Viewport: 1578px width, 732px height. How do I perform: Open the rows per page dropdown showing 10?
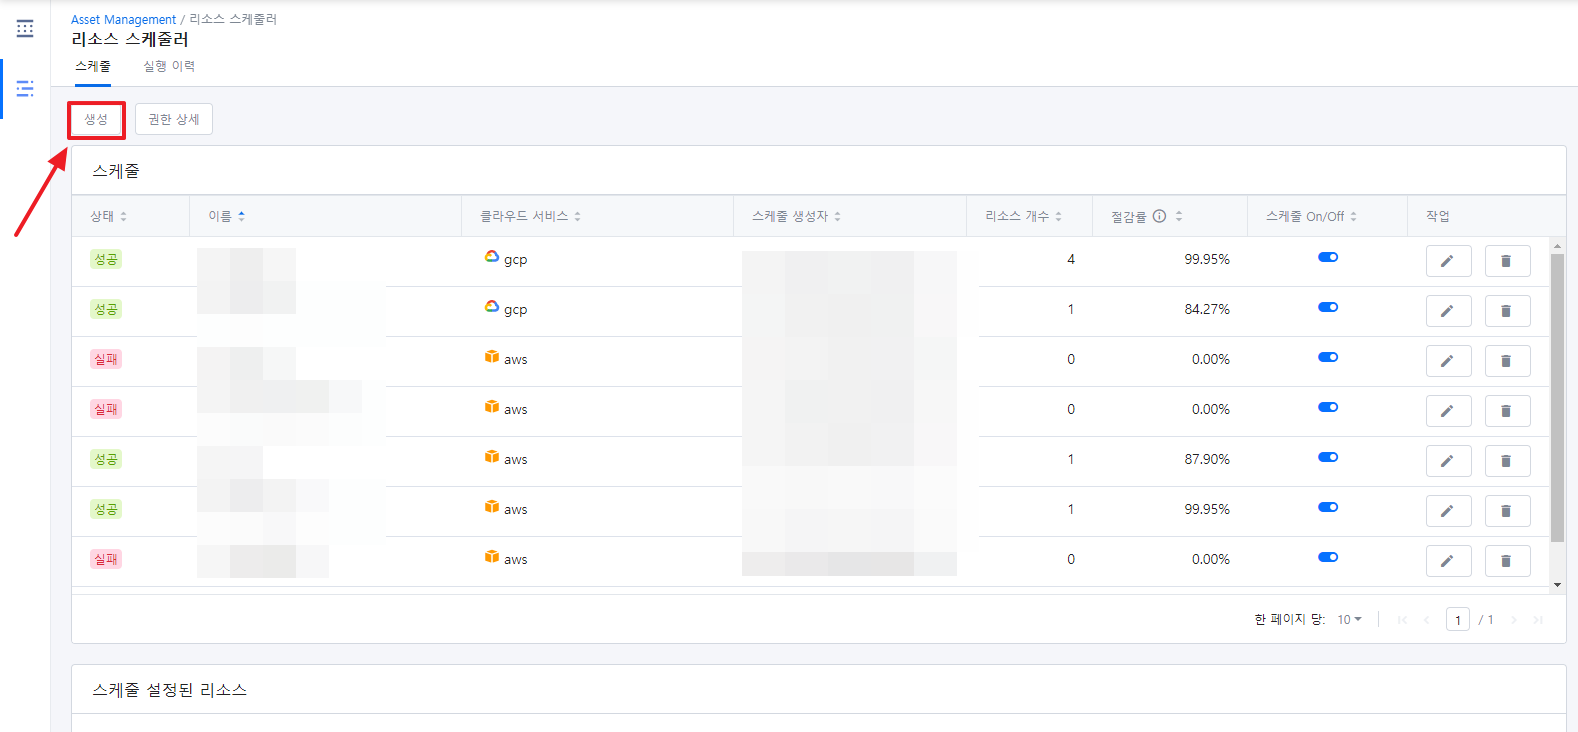click(1349, 620)
